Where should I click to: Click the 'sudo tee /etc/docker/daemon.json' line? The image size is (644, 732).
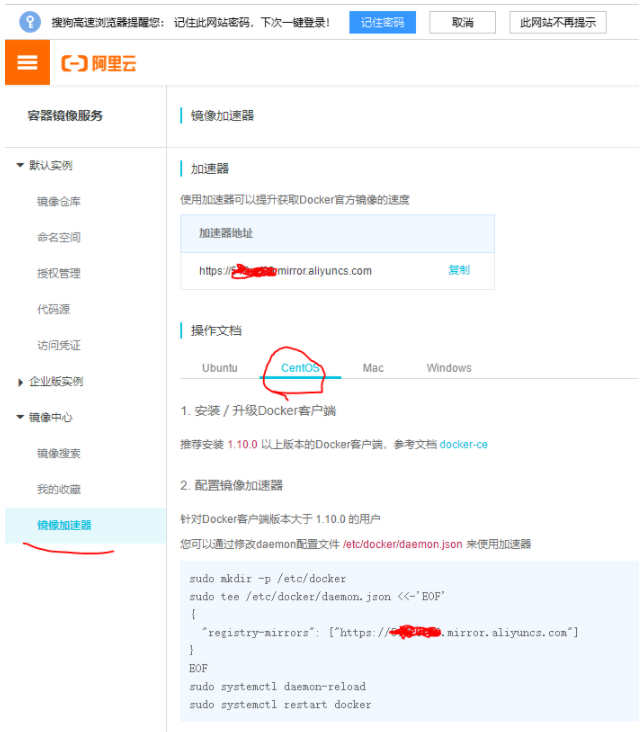[x=317, y=597]
